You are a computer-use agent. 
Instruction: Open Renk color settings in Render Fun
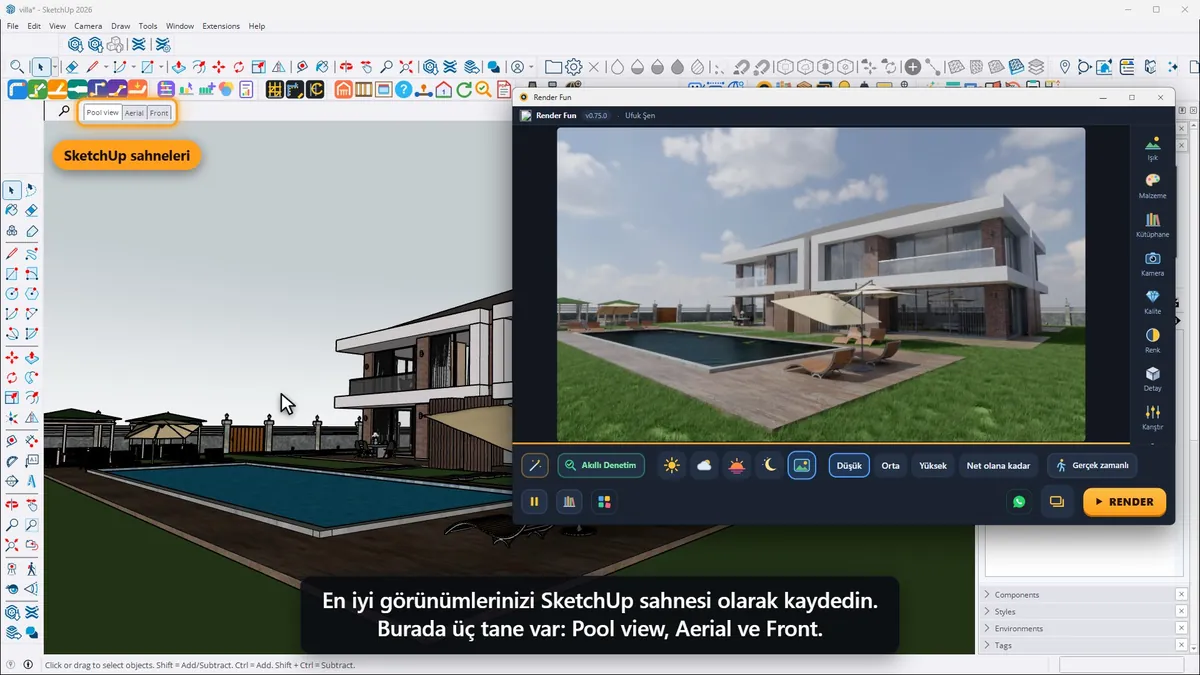pos(1152,341)
